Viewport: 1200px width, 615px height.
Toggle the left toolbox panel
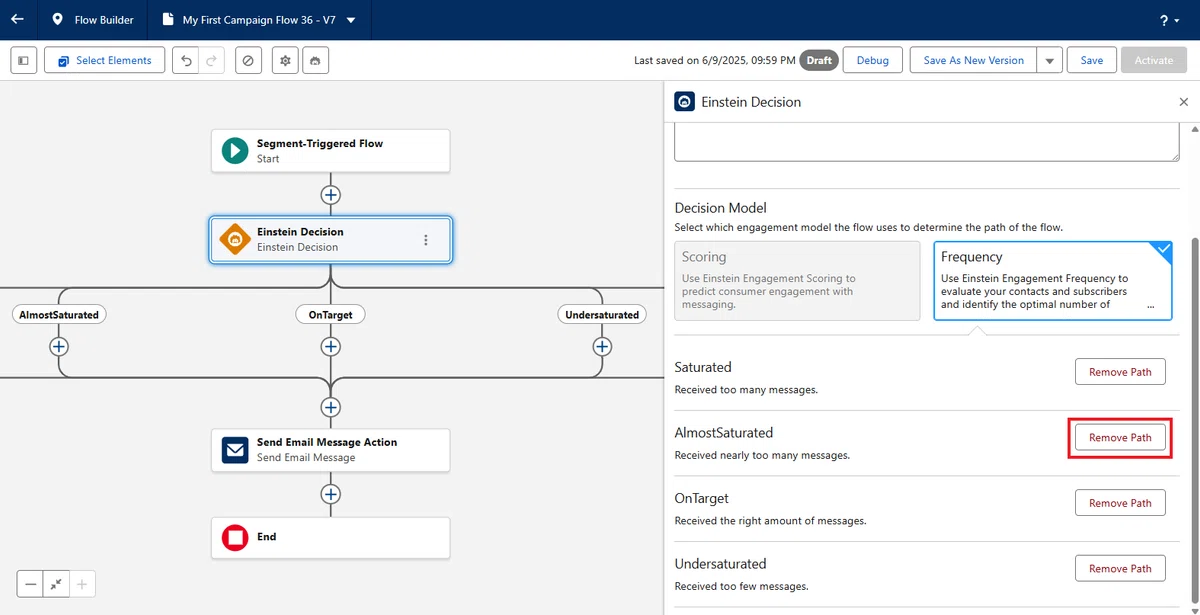pos(24,60)
